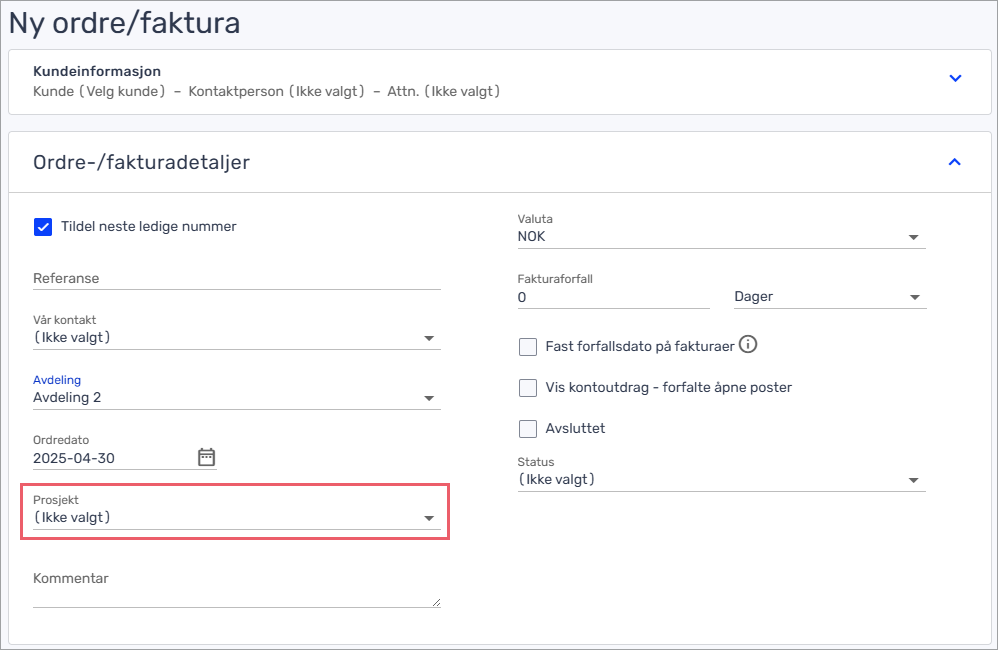Open the Valuta NOK dropdown
998x650 pixels.
tap(721, 237)
